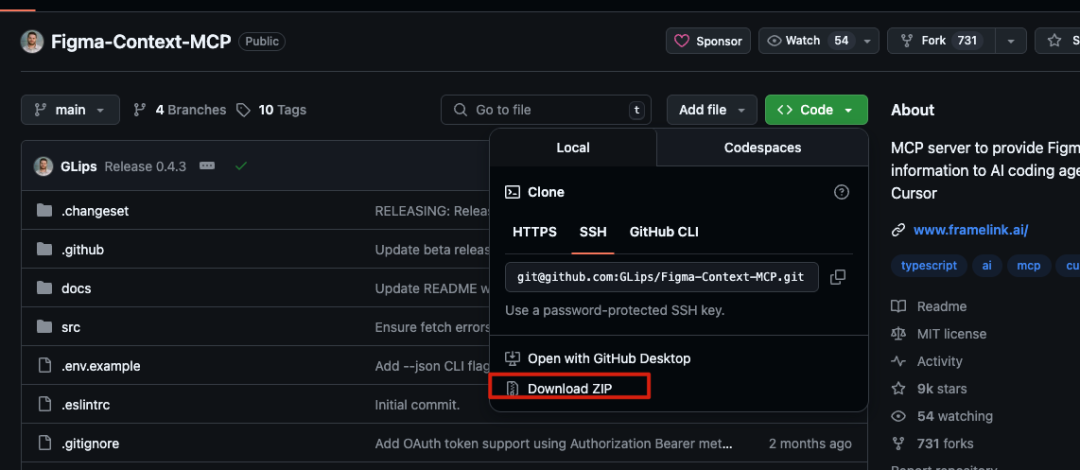This screenshot has width=1080, height=470.
Task: Expand the Fork options dropdown arrow
Action: click(1011, 41)
